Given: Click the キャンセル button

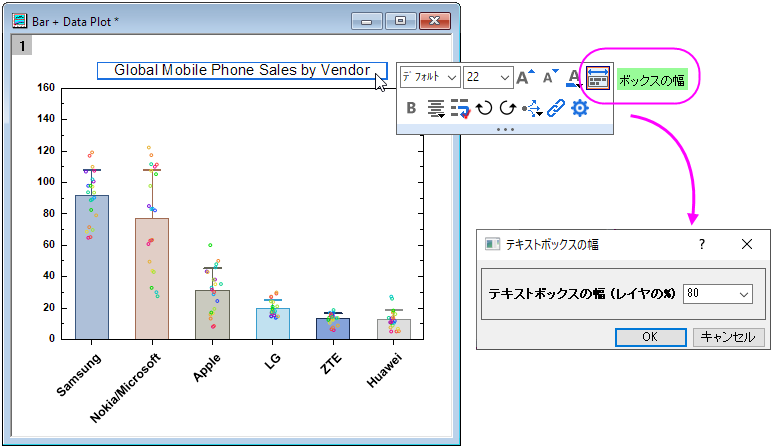Looking at the screenshot, I should pos(728,337).
